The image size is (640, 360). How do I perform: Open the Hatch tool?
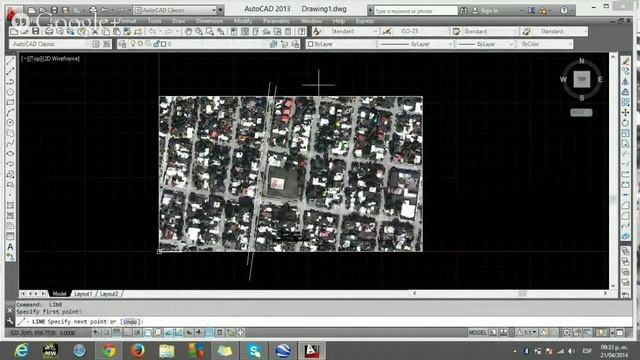coord(11,205)
